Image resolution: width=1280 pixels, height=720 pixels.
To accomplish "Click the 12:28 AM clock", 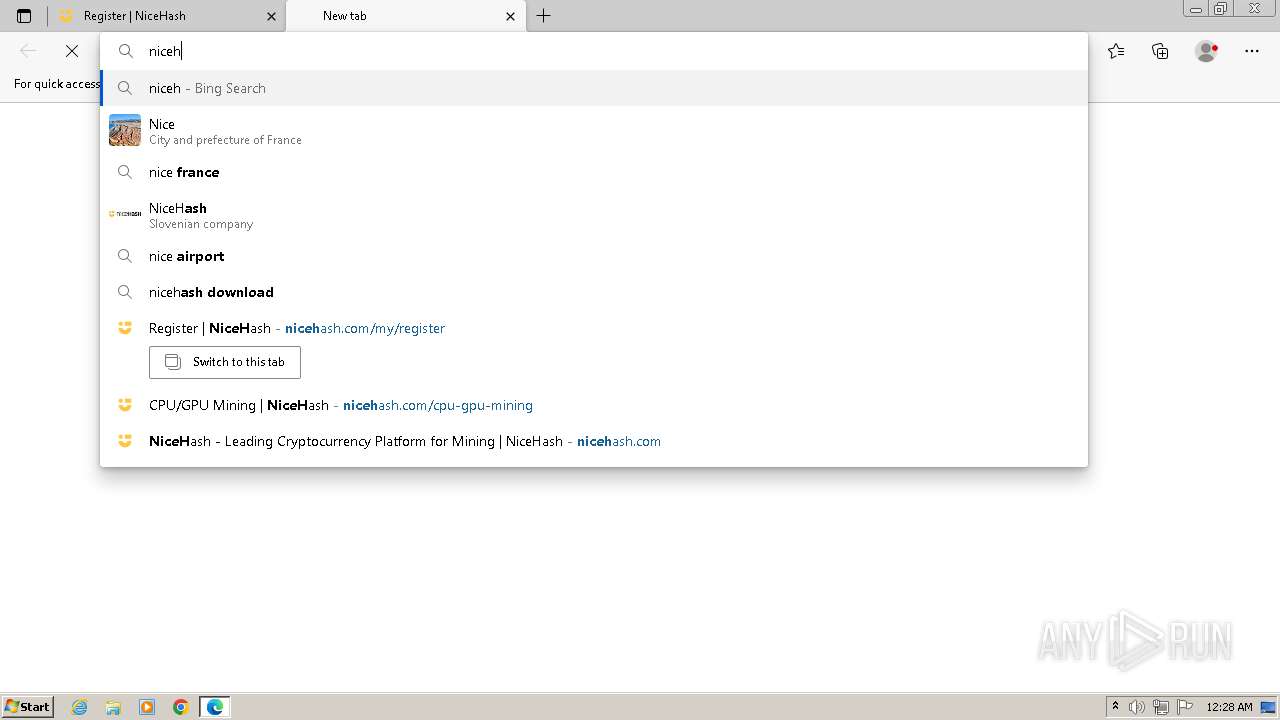I will tap(1229, 707).
